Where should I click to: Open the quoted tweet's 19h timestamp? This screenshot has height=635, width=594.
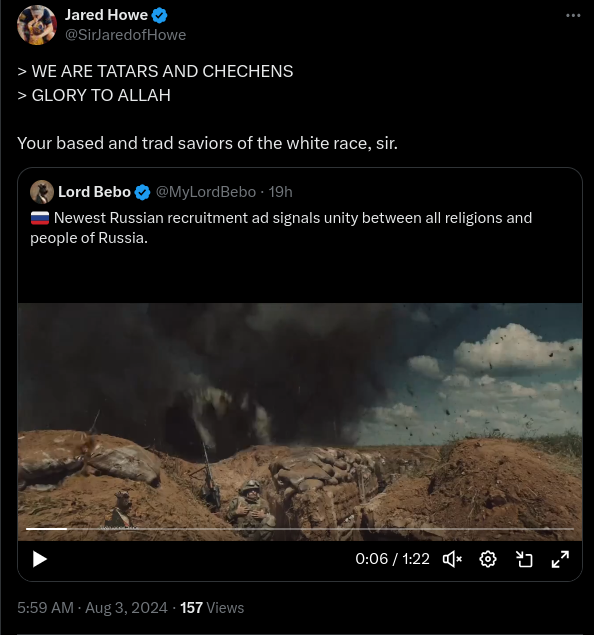(x=280, y=192)
